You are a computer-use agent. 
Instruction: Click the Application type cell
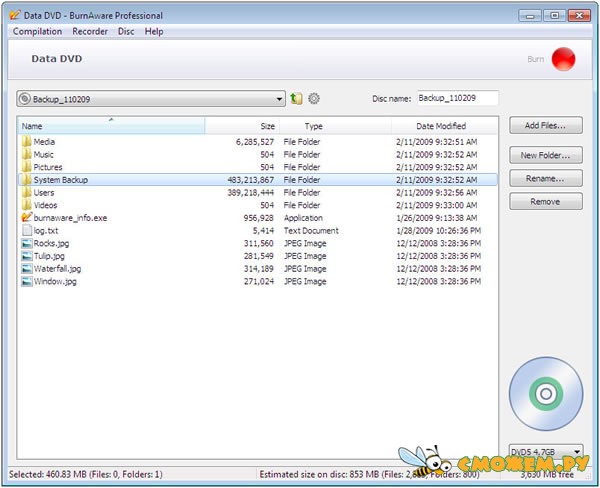point(303,218)
